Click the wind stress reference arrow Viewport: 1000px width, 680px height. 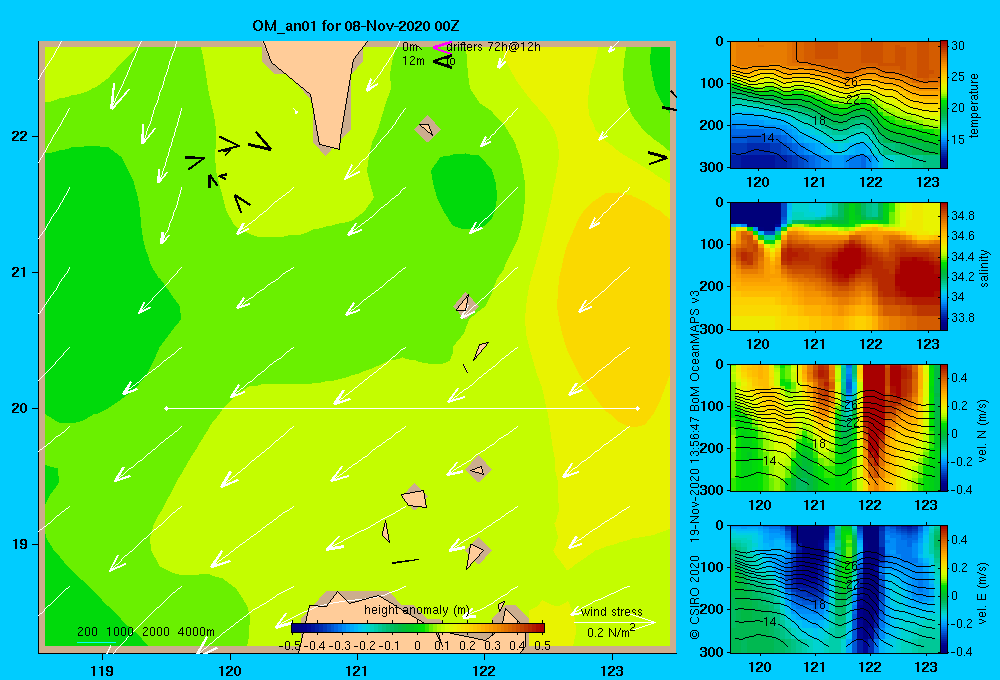[x=615, y=621]
